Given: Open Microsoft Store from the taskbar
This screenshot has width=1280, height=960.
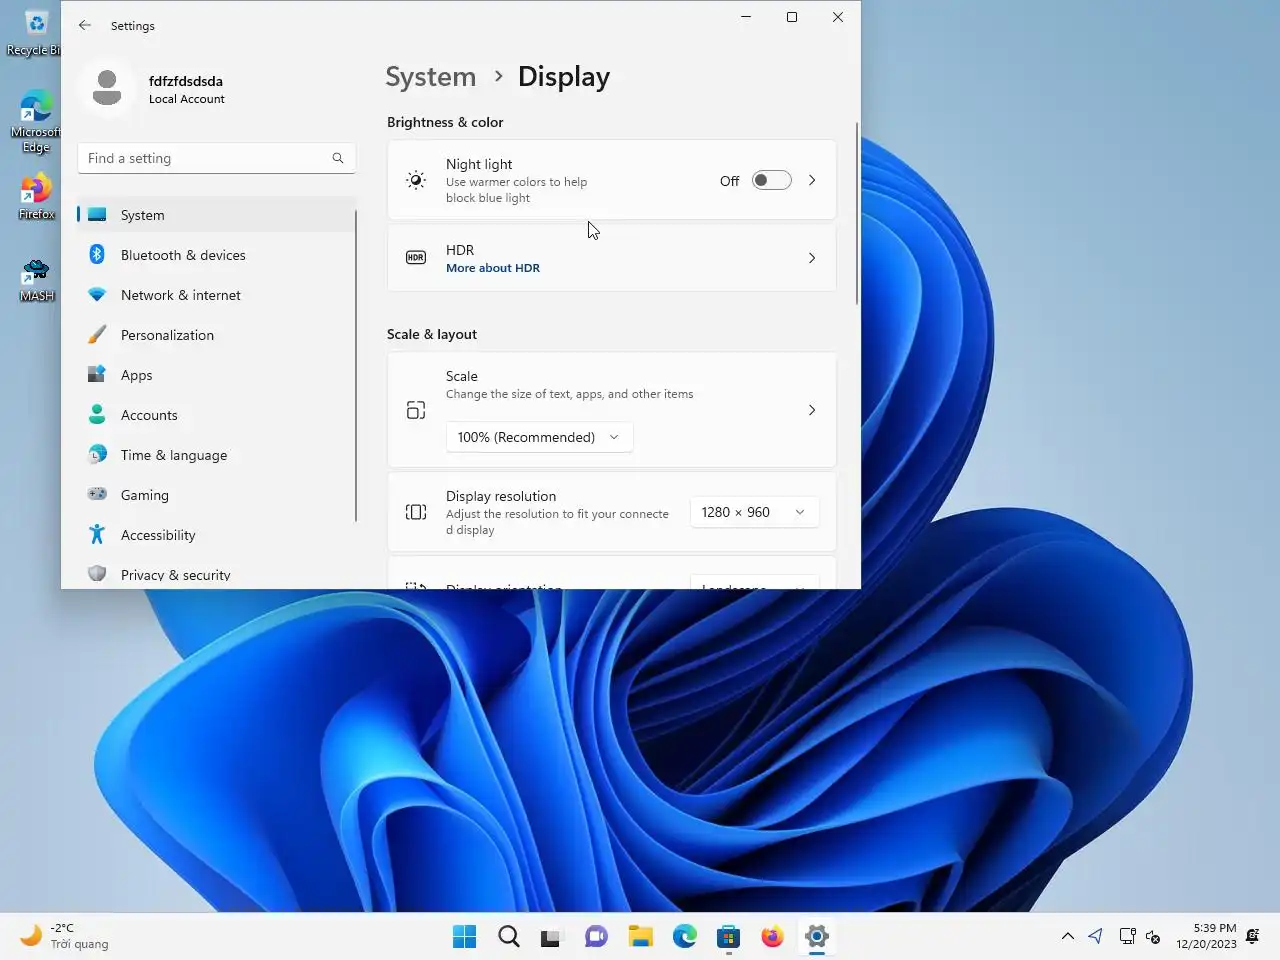Looking at the screenshot, I should (x=729, y=936).
